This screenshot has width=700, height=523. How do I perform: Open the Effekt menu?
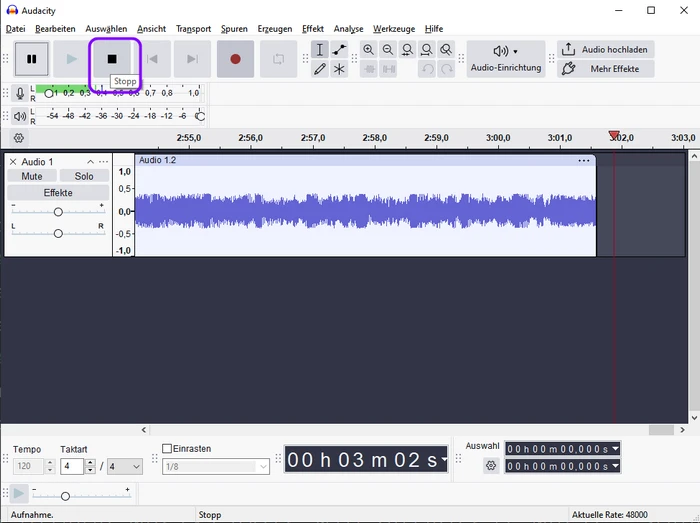pos(312,29)
